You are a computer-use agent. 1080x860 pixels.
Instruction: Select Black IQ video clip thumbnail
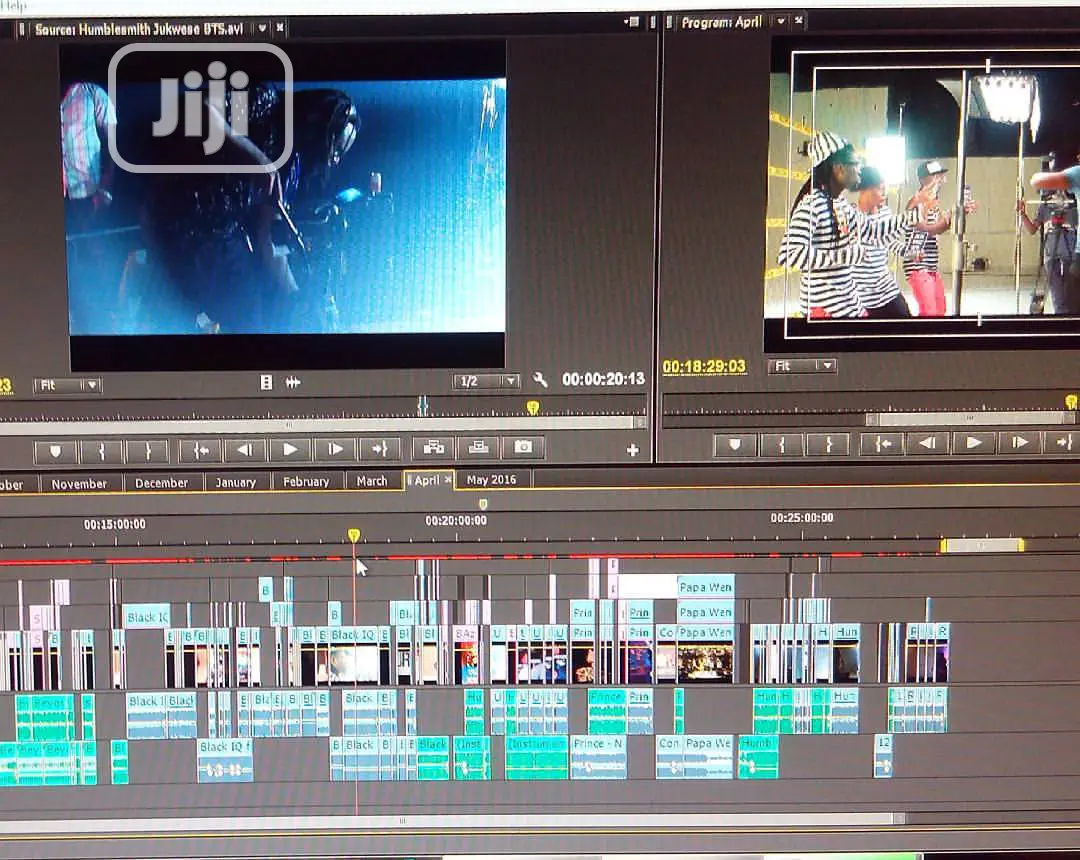point(353,663)
